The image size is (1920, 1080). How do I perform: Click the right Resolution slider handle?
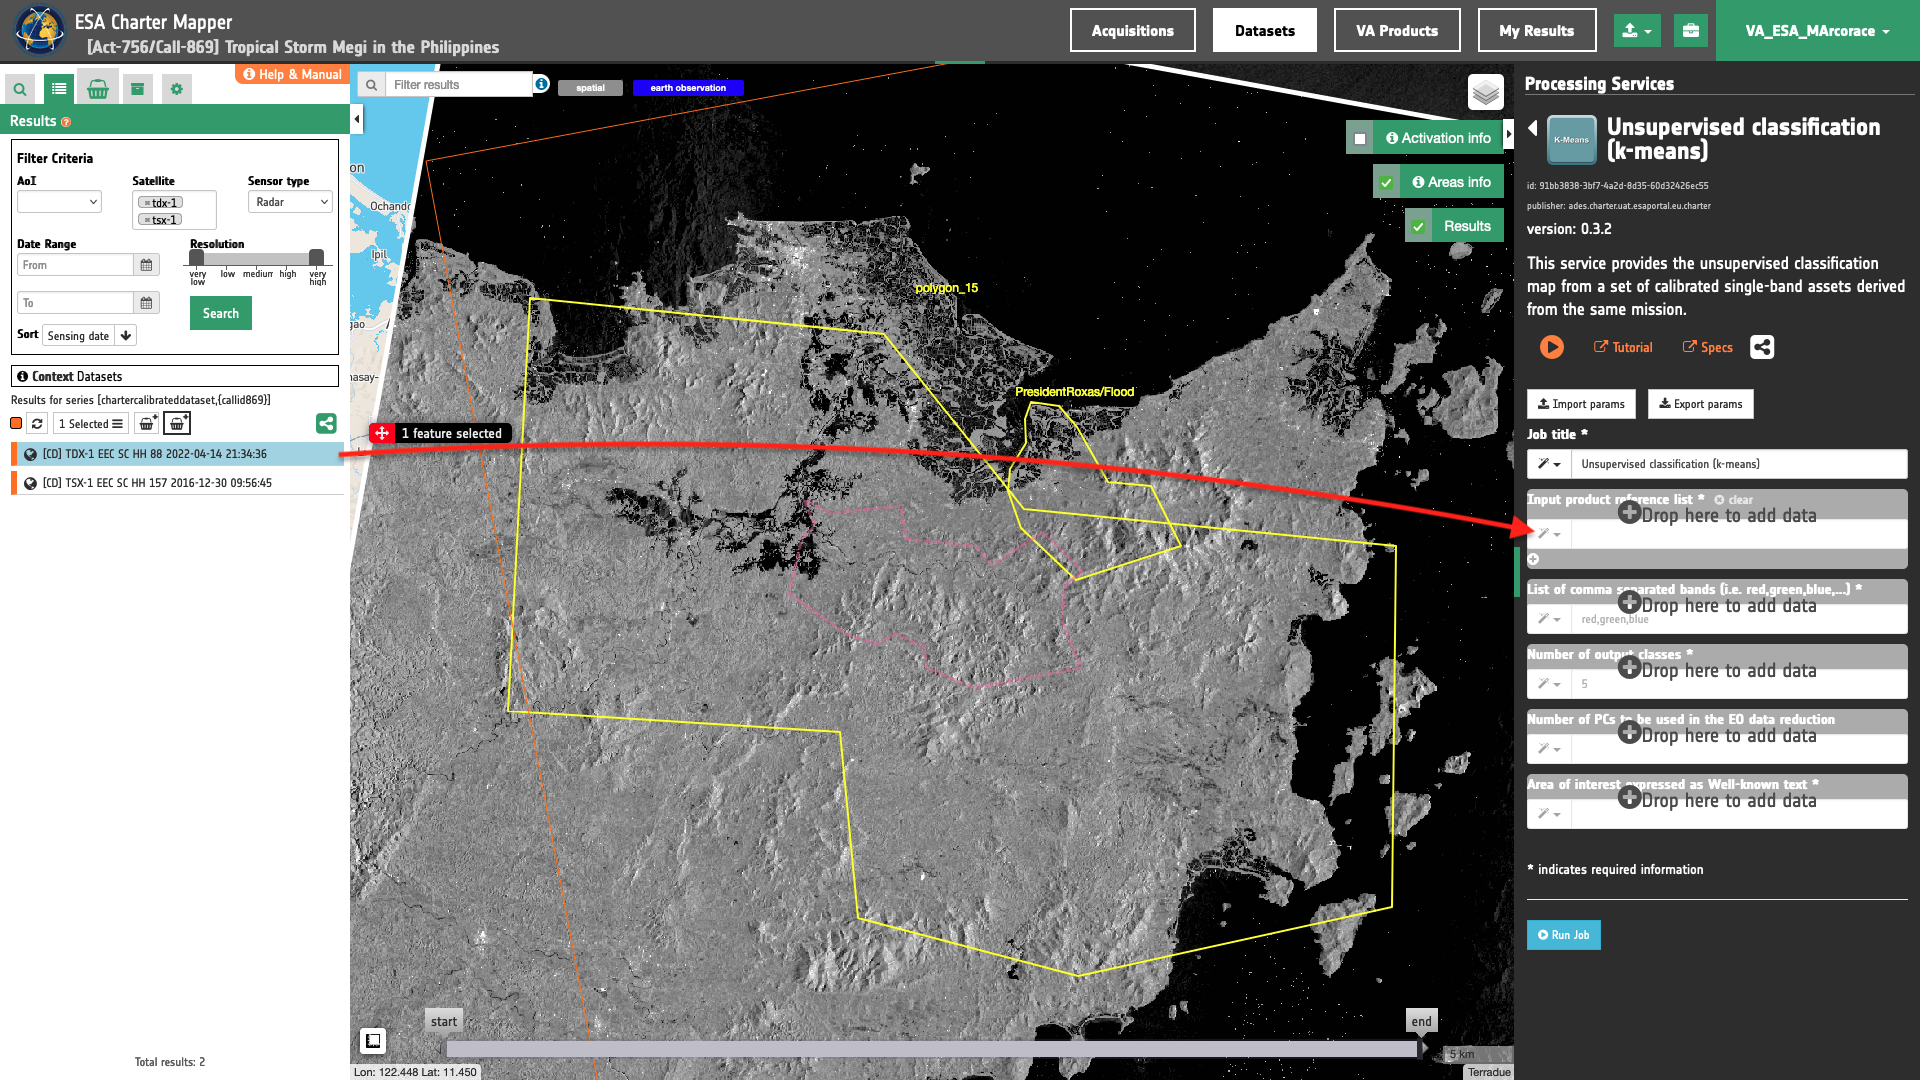[317, 258]
